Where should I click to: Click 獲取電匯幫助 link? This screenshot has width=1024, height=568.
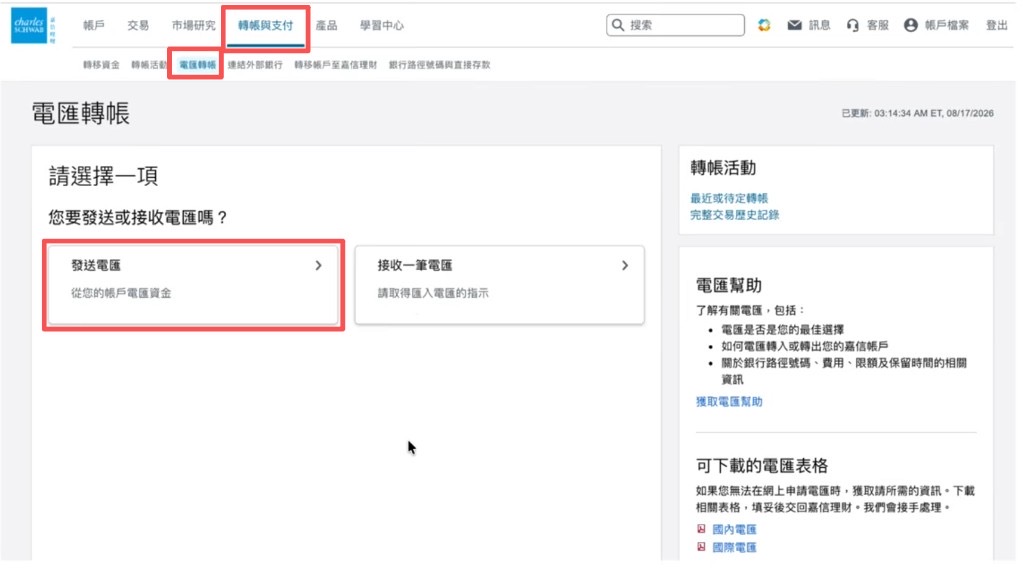click(729, 402)
